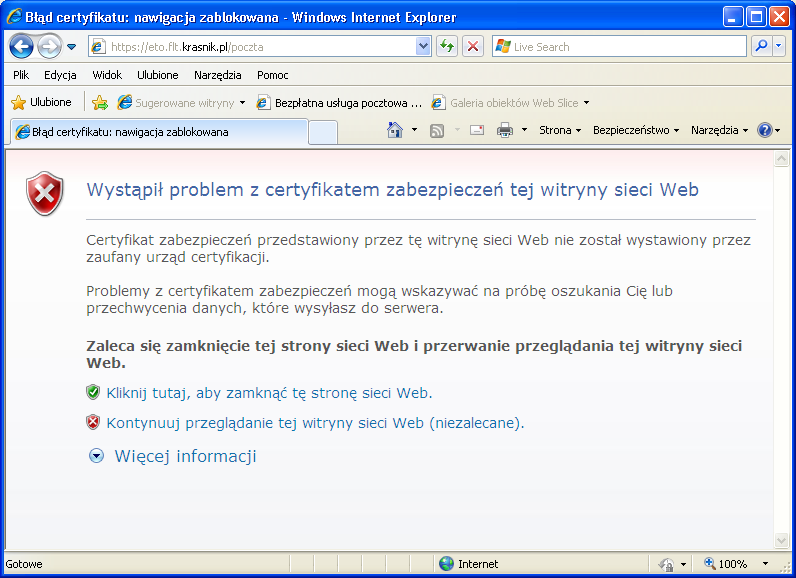The width and height of the screenshot is (796, 578).
Task: Open the address bar dropdown arrow
Action: (422, 46)
